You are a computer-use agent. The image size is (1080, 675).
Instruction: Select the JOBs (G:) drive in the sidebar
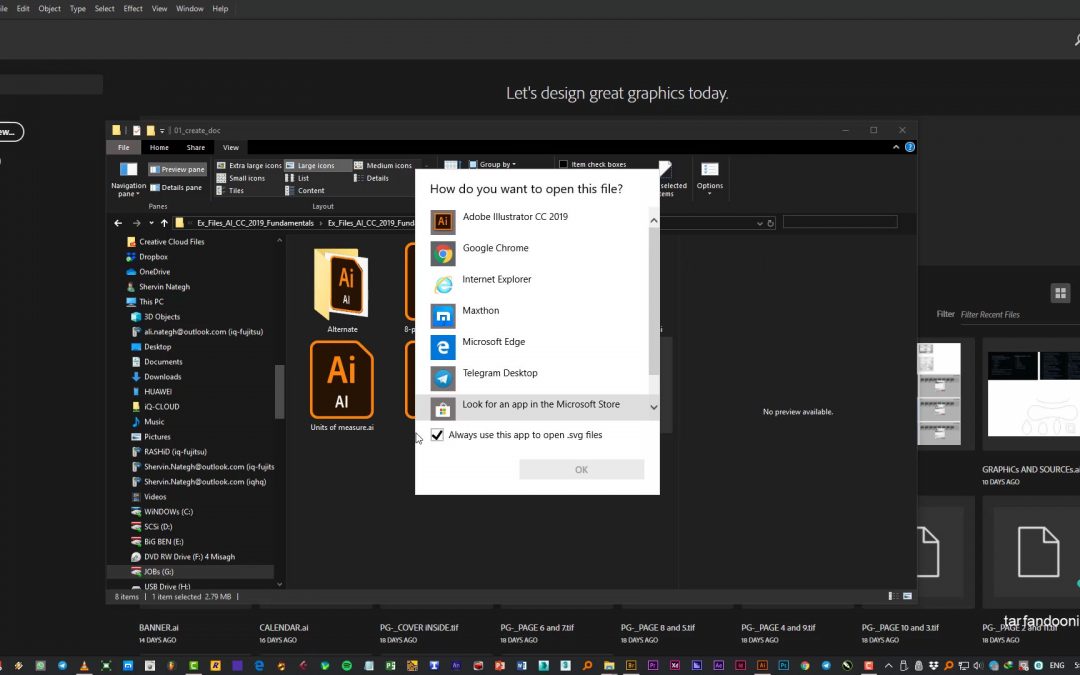pos(158,572)
